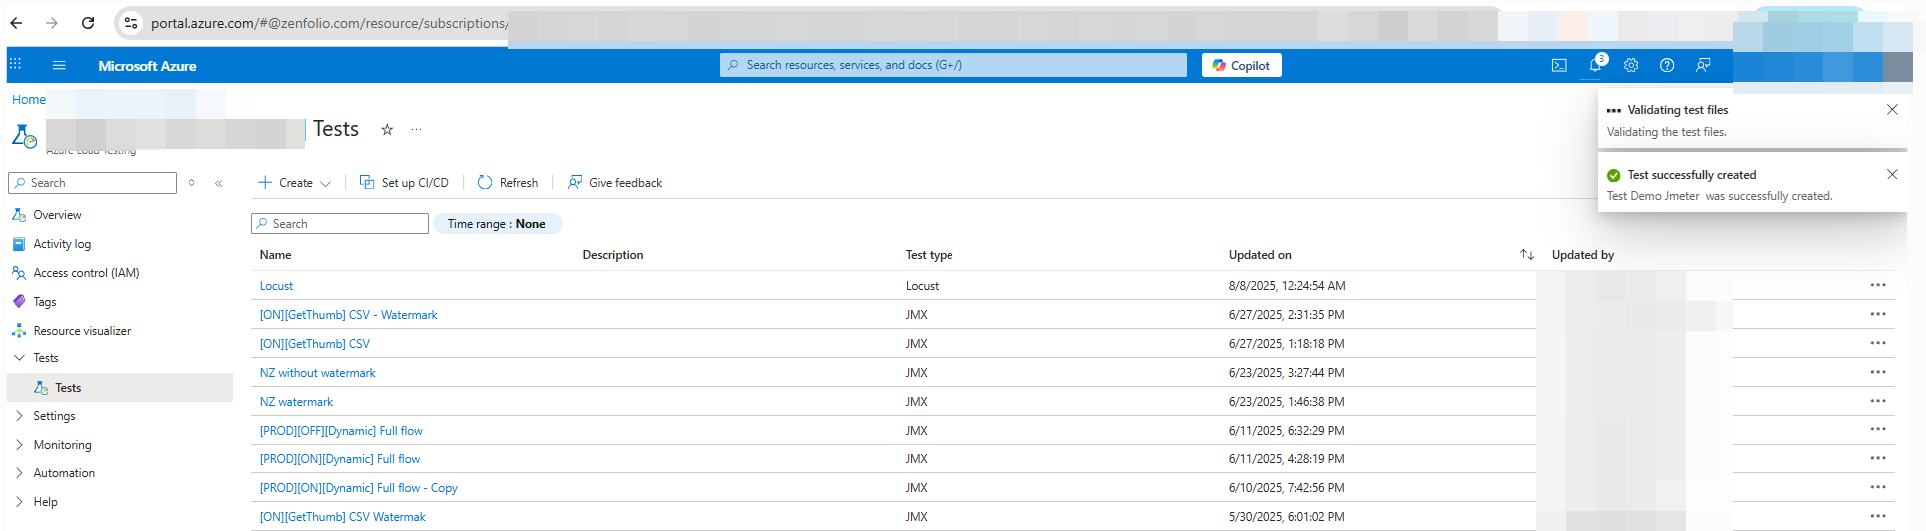Screen dimensions: 1926x531
Task: Click the Copilot button
Action: (1241, 65)
